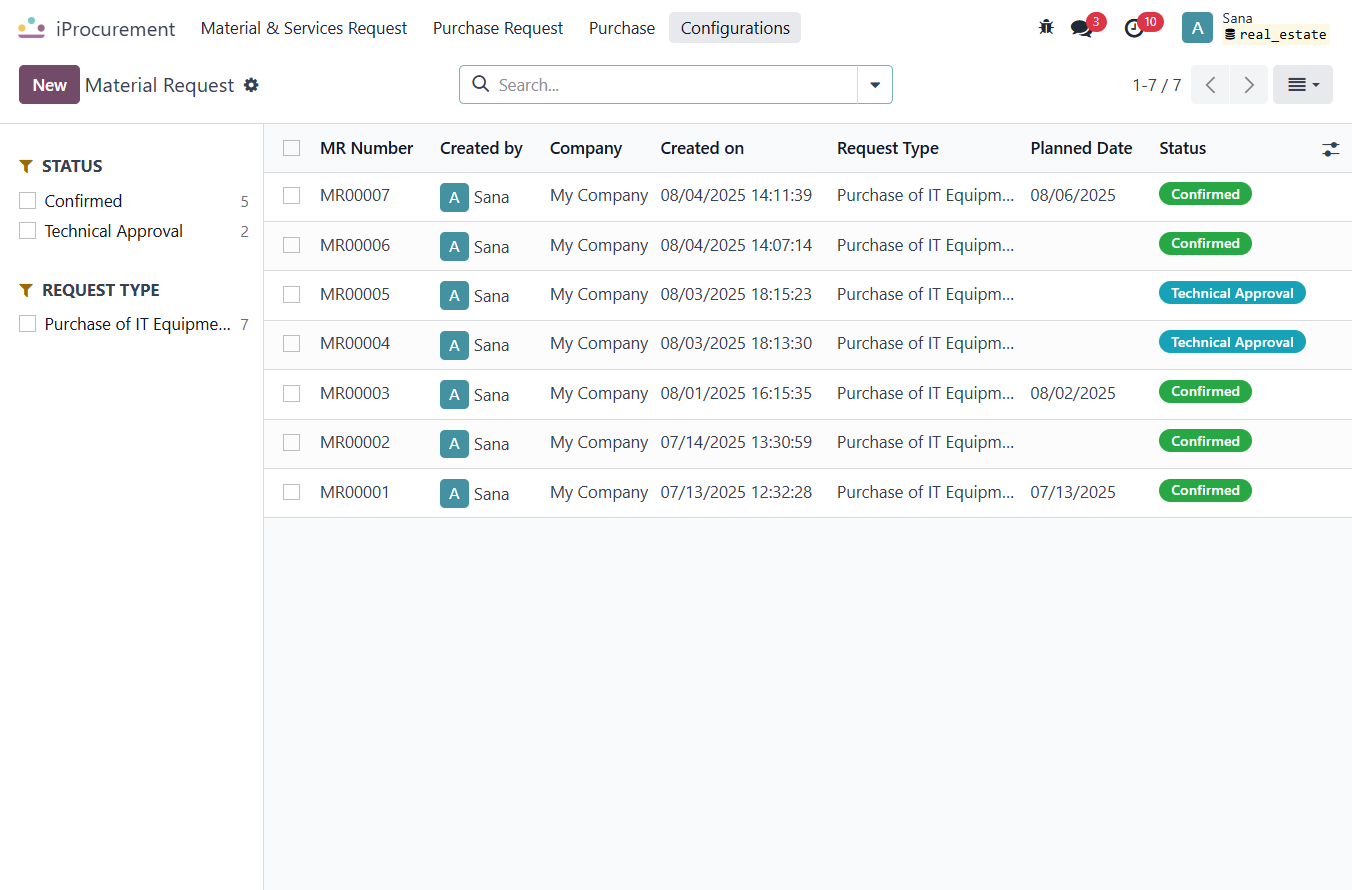Click the magnifying glass search icon
This screenshot has height=890, width=1352.
[x=480, y=84]
